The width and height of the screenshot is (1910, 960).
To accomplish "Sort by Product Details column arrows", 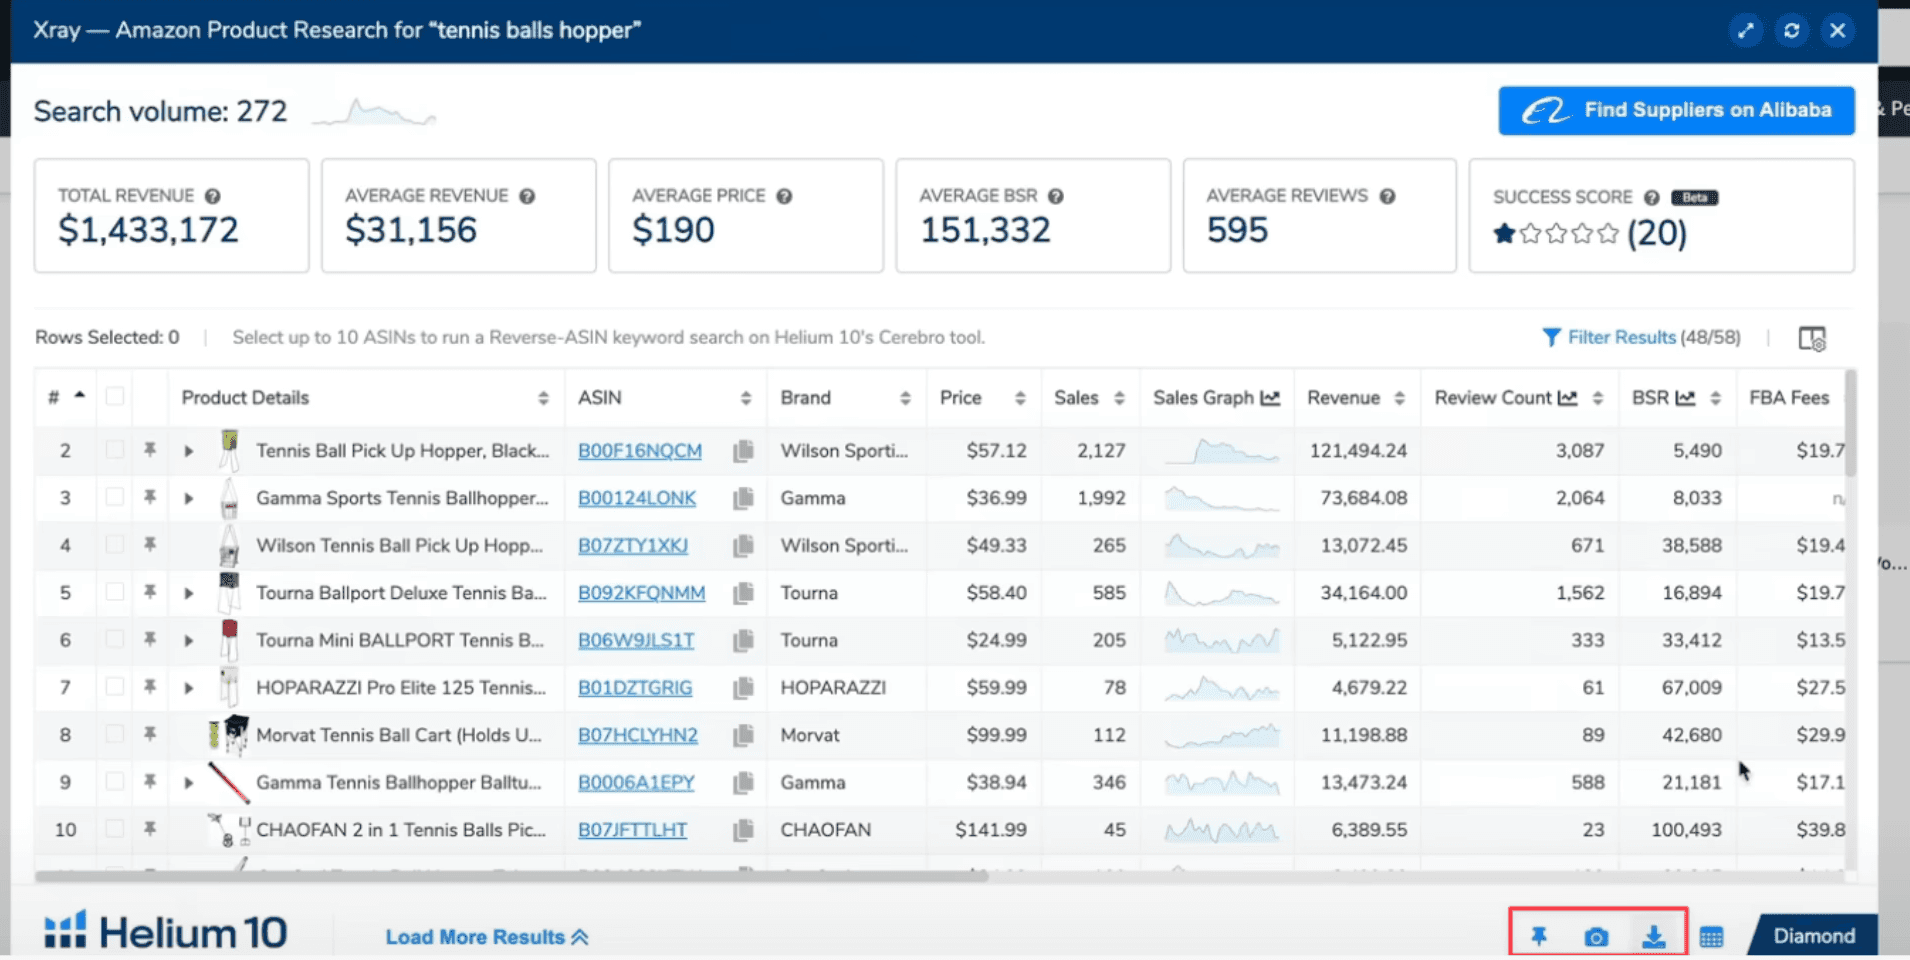I will click(543, 398).
